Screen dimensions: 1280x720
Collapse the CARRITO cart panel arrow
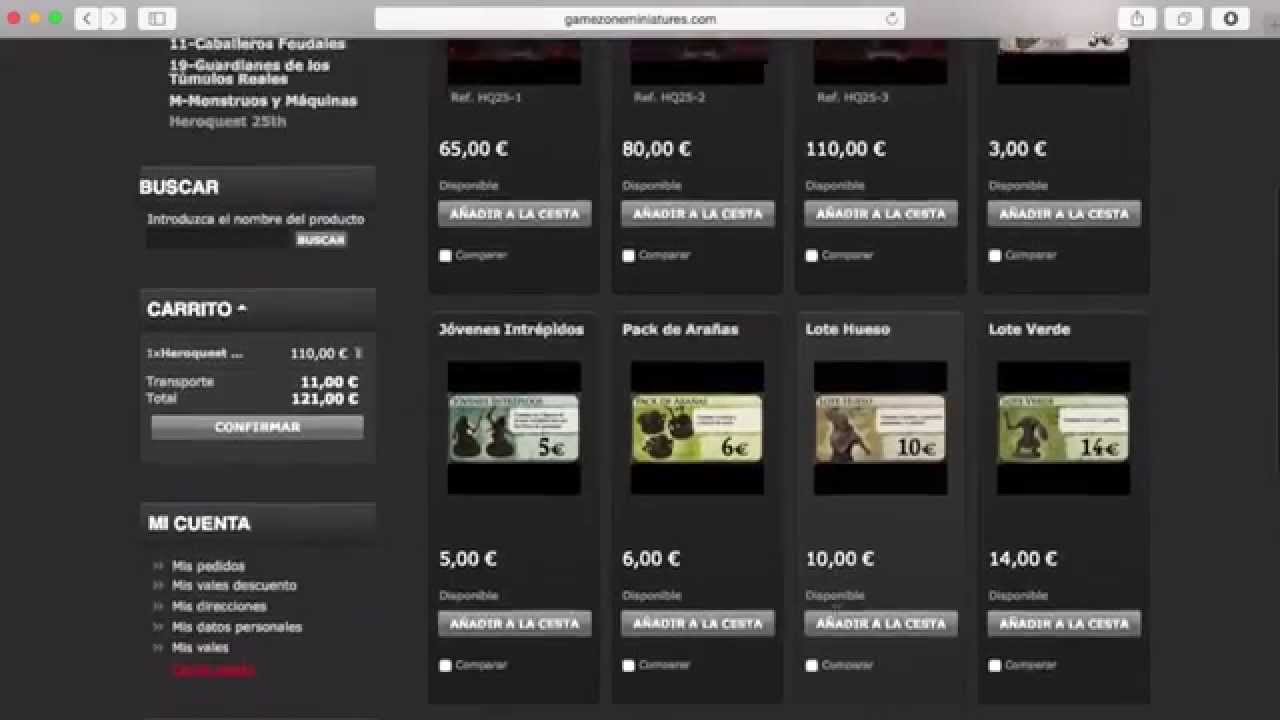click(242, 308)
